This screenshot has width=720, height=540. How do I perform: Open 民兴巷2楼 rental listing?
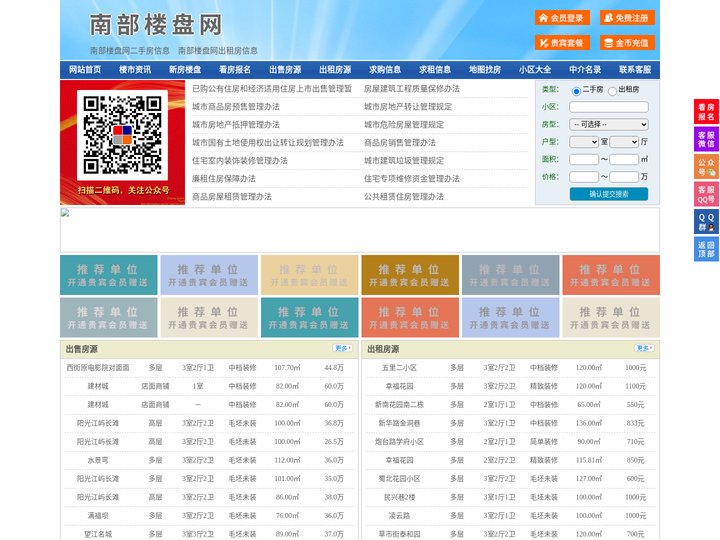click(399, 497)
